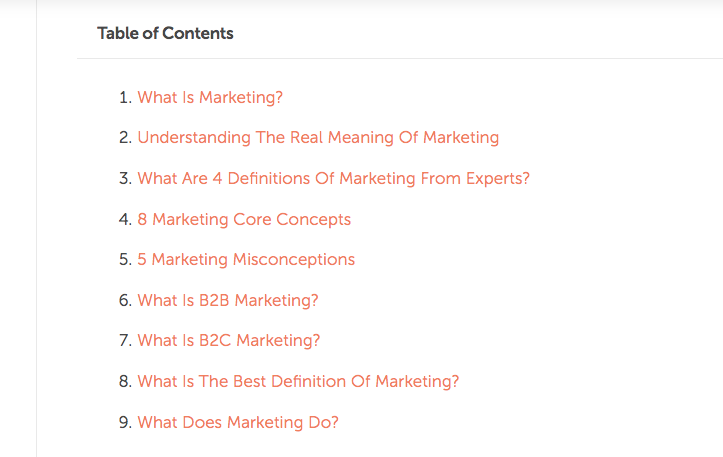Image resolution: width=723 pixels, height=457 pixels.
Task: Select the 8 Marketing Core Concepts link
Action: (244, 219)
